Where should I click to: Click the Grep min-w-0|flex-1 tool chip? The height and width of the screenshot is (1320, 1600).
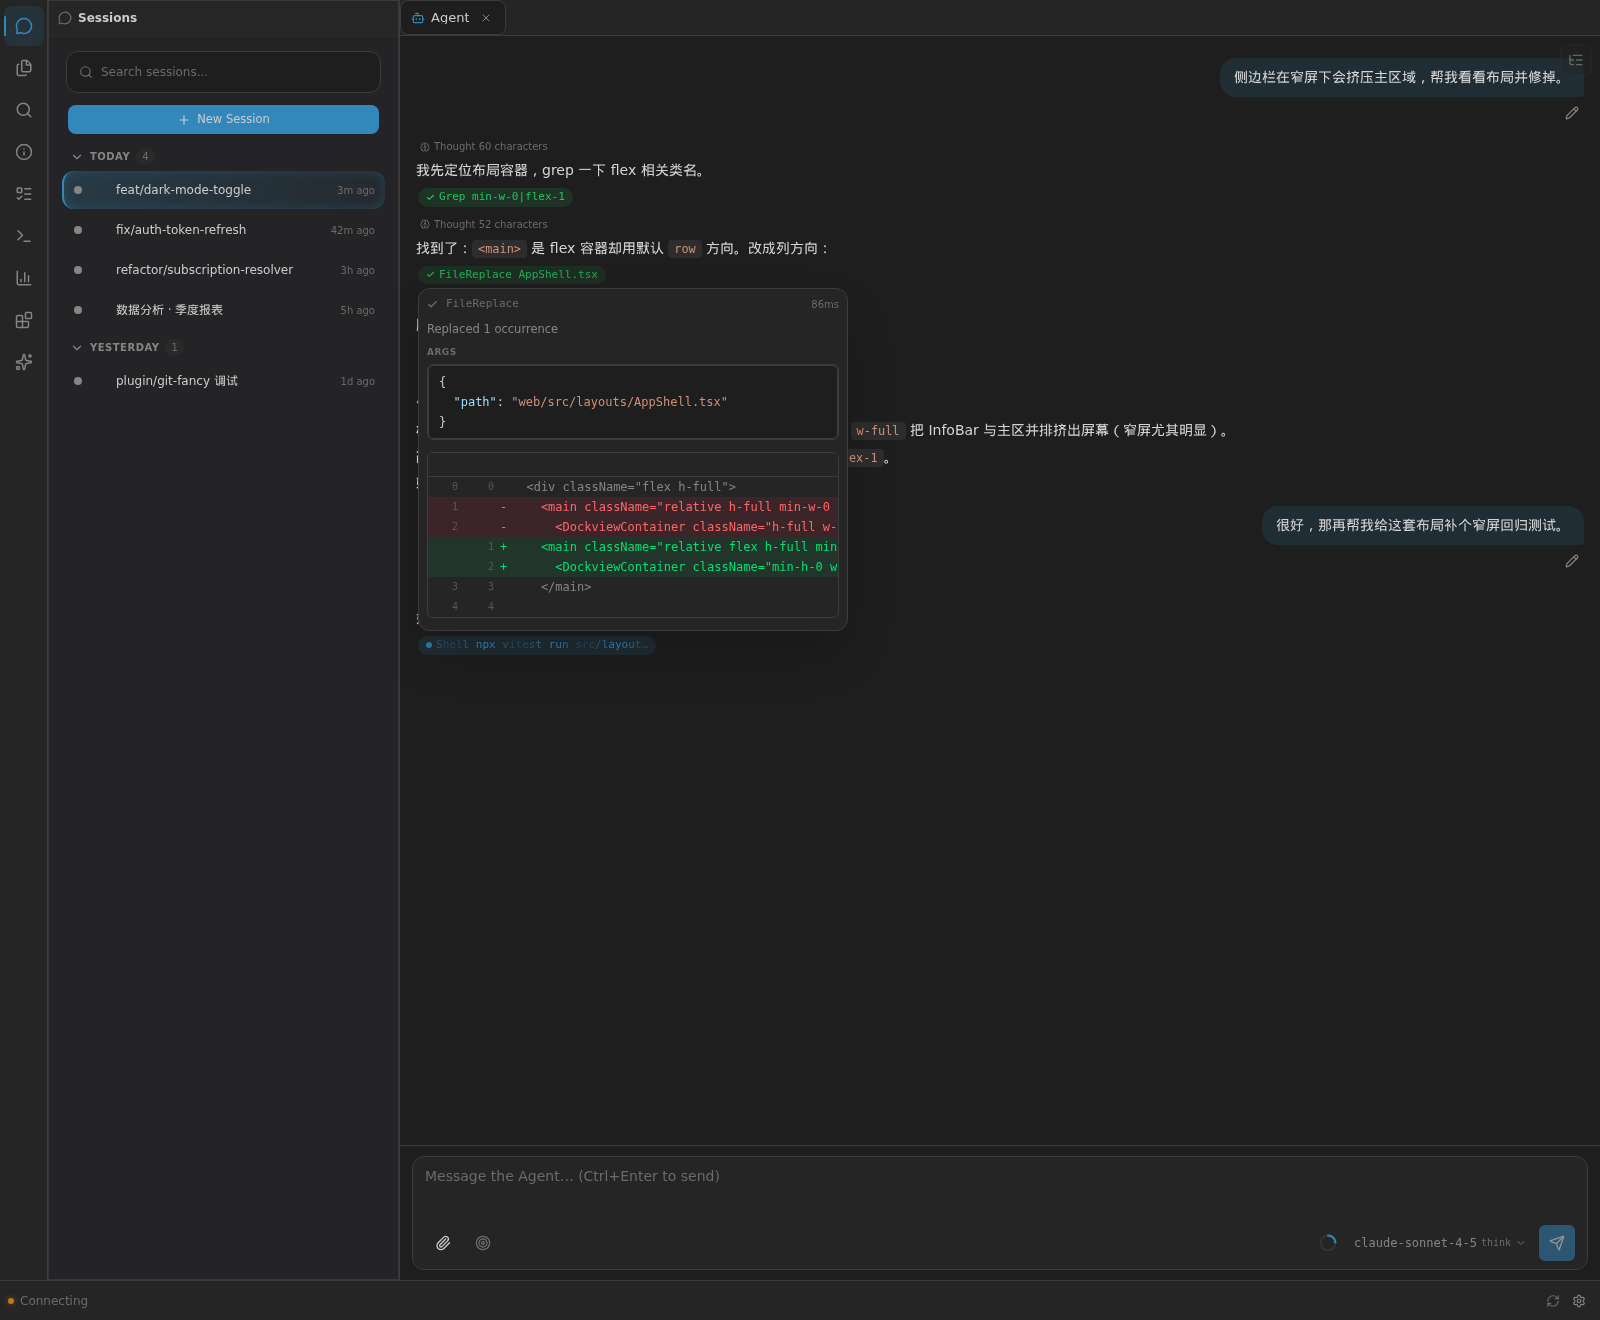pyautogui.click(x=495, y=197)
